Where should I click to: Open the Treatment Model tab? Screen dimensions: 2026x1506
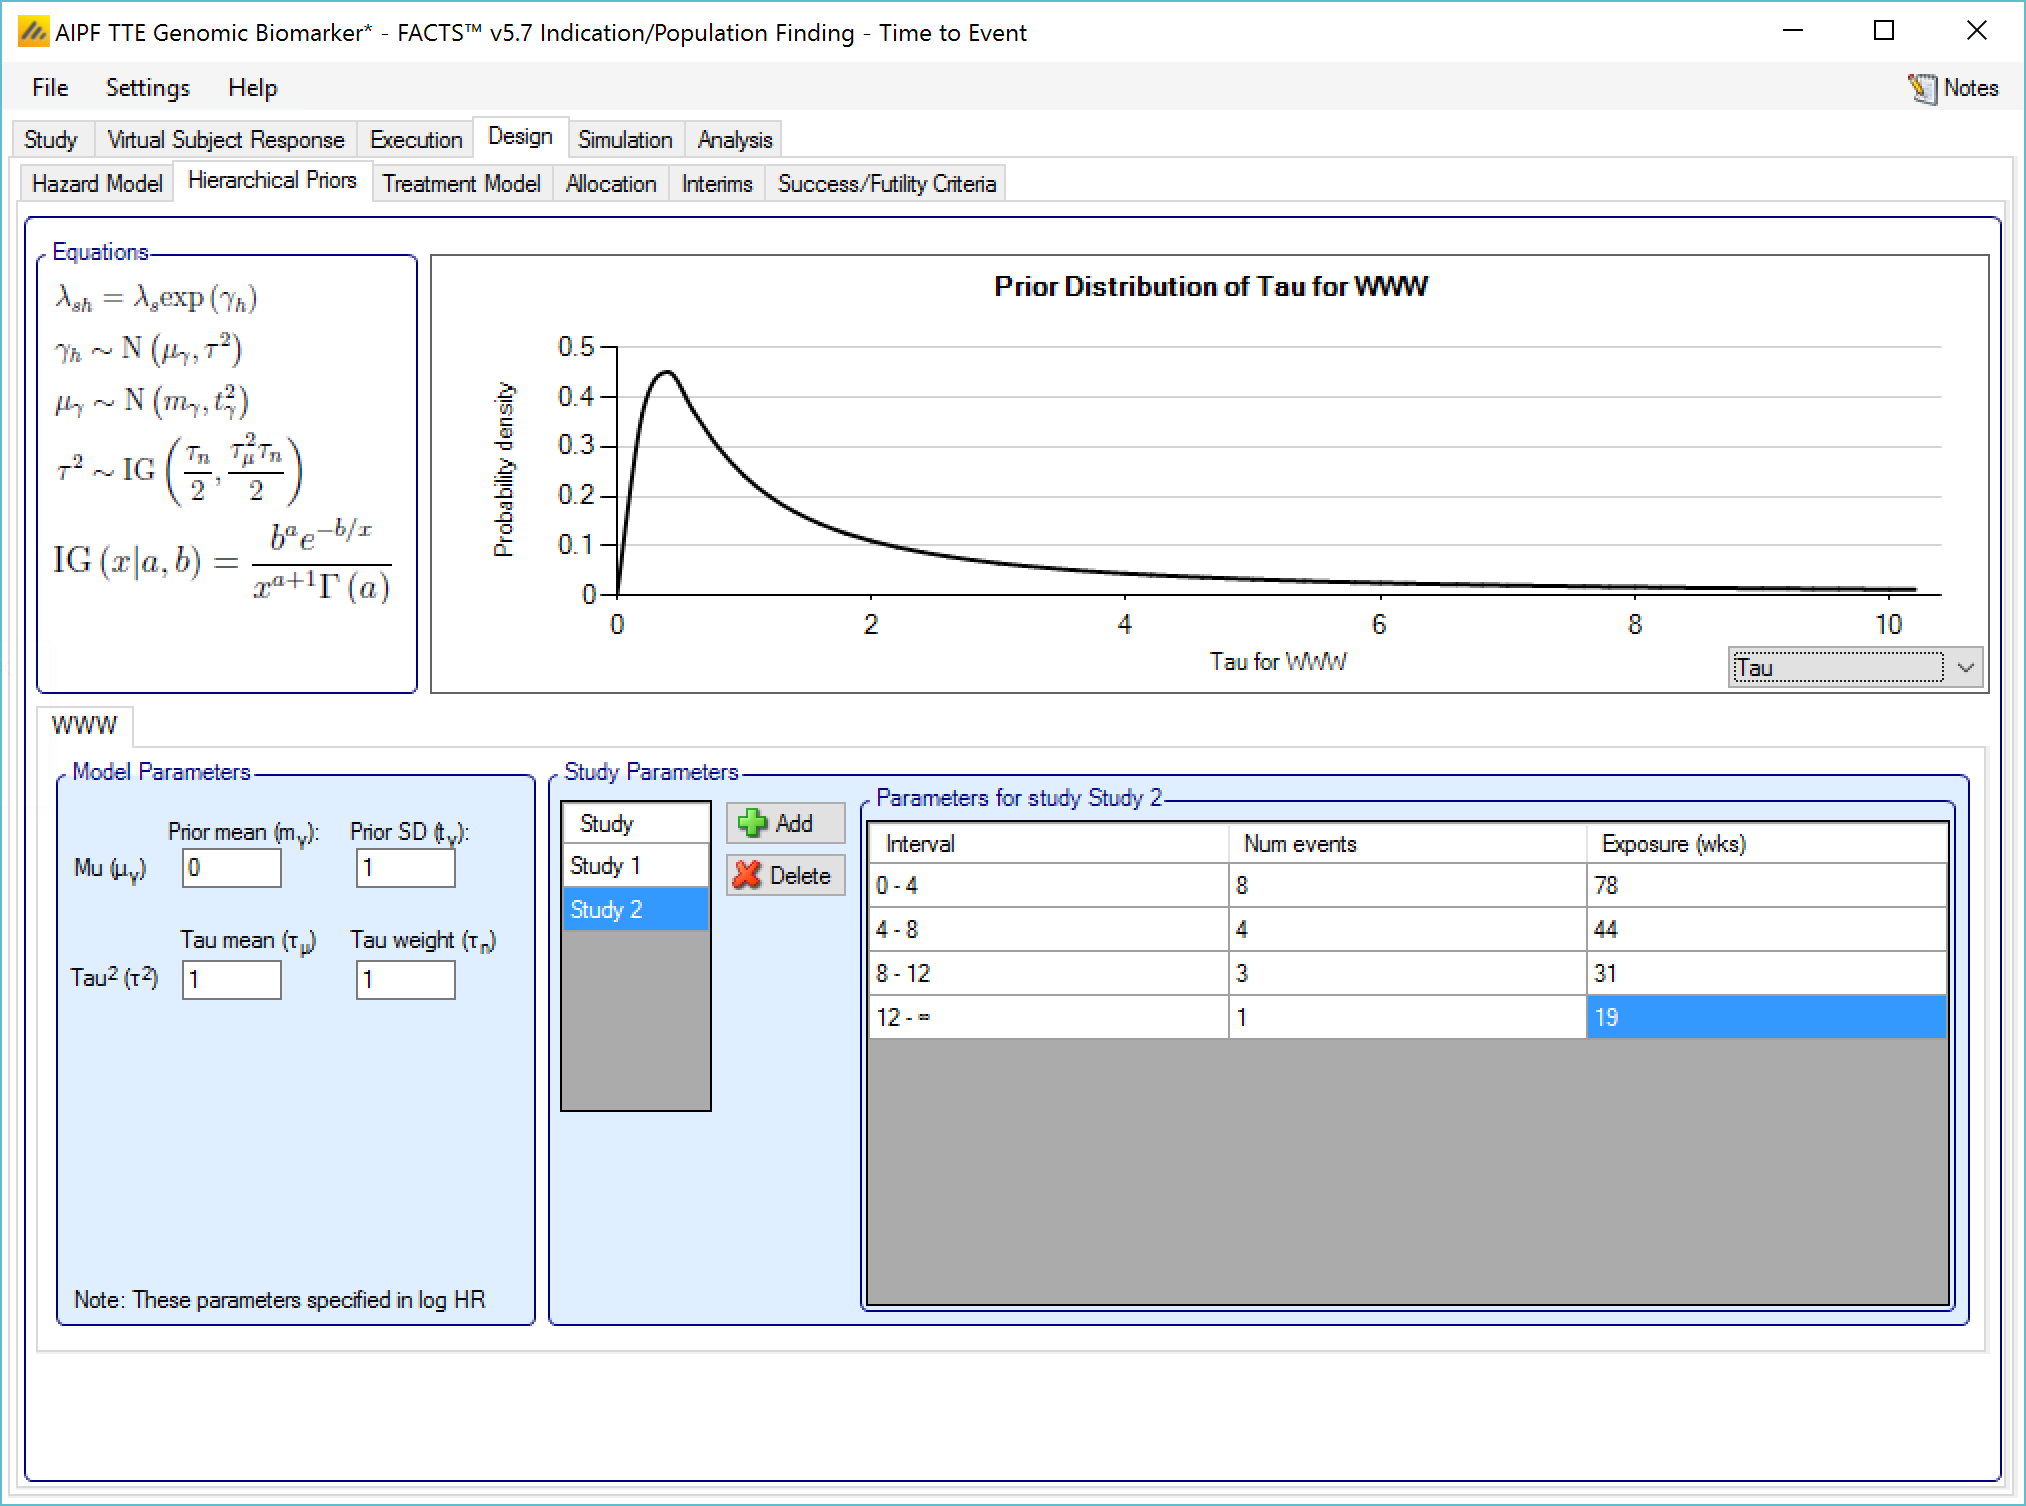click(x=461, y=184)
